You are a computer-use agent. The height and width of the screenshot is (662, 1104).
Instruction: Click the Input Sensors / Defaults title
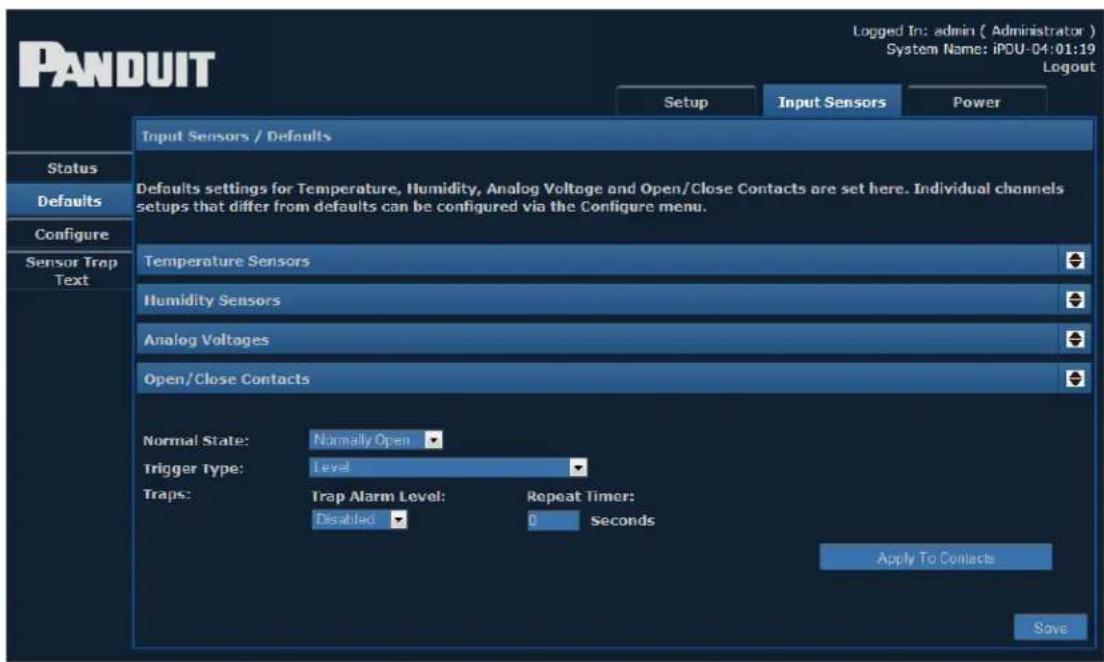(x=237, y=136)
